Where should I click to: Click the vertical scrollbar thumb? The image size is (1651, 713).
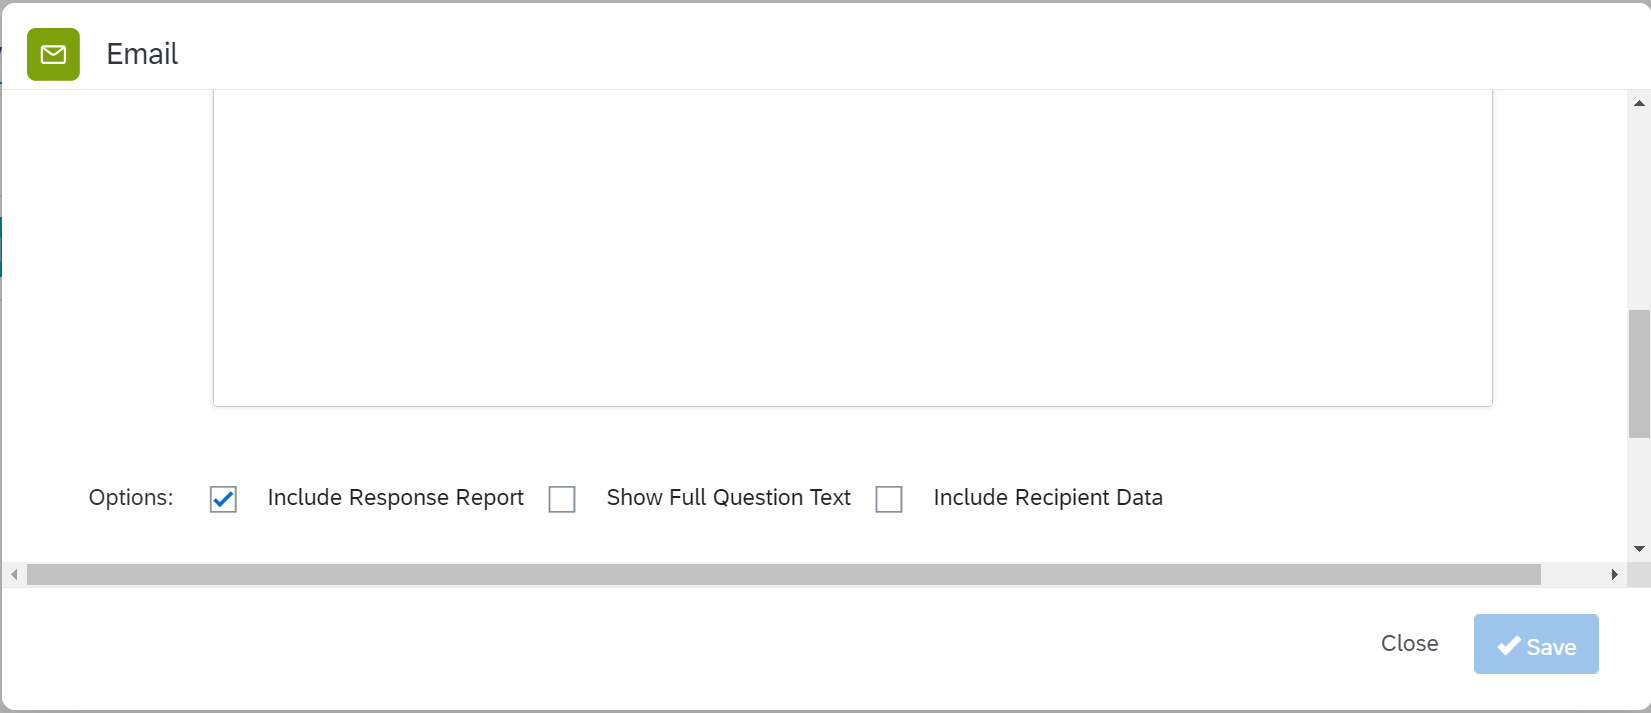click(1639, 374)
